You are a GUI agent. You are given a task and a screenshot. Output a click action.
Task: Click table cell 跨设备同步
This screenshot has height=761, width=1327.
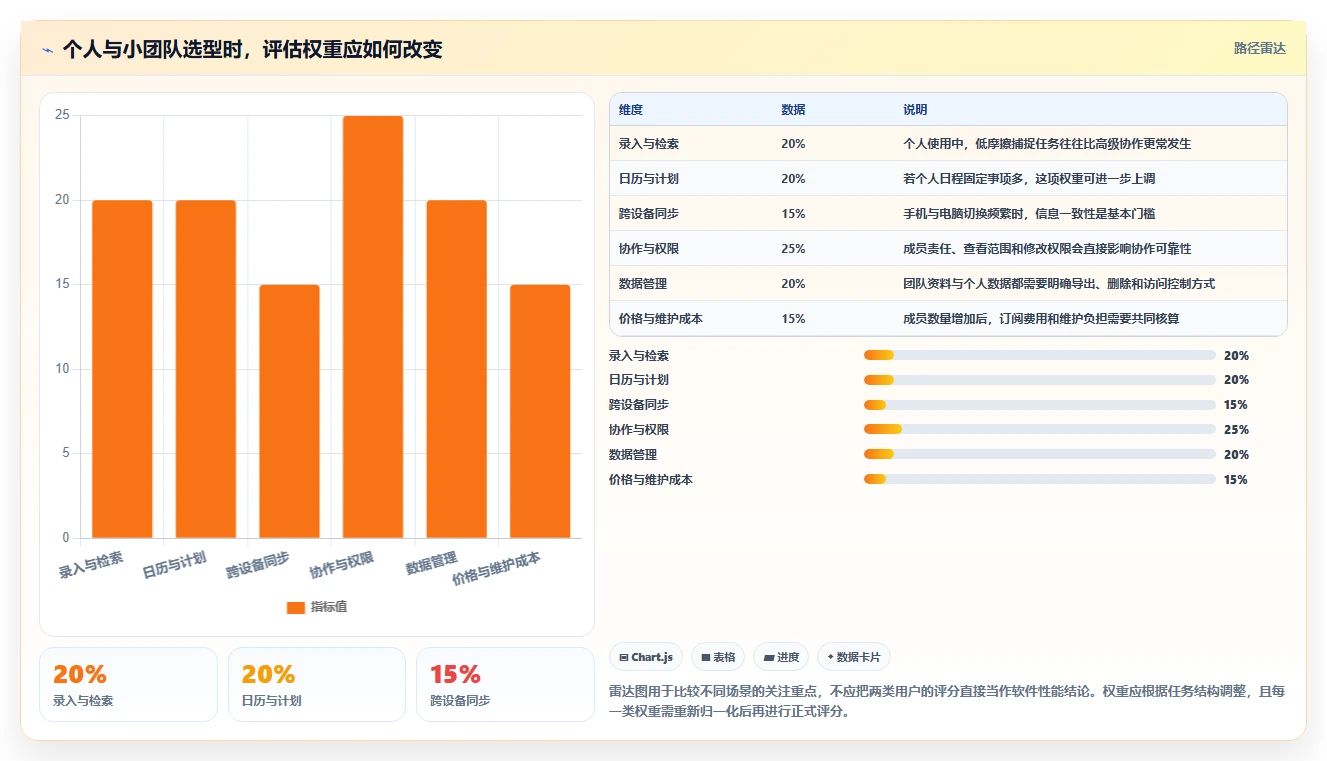(649, 214)
